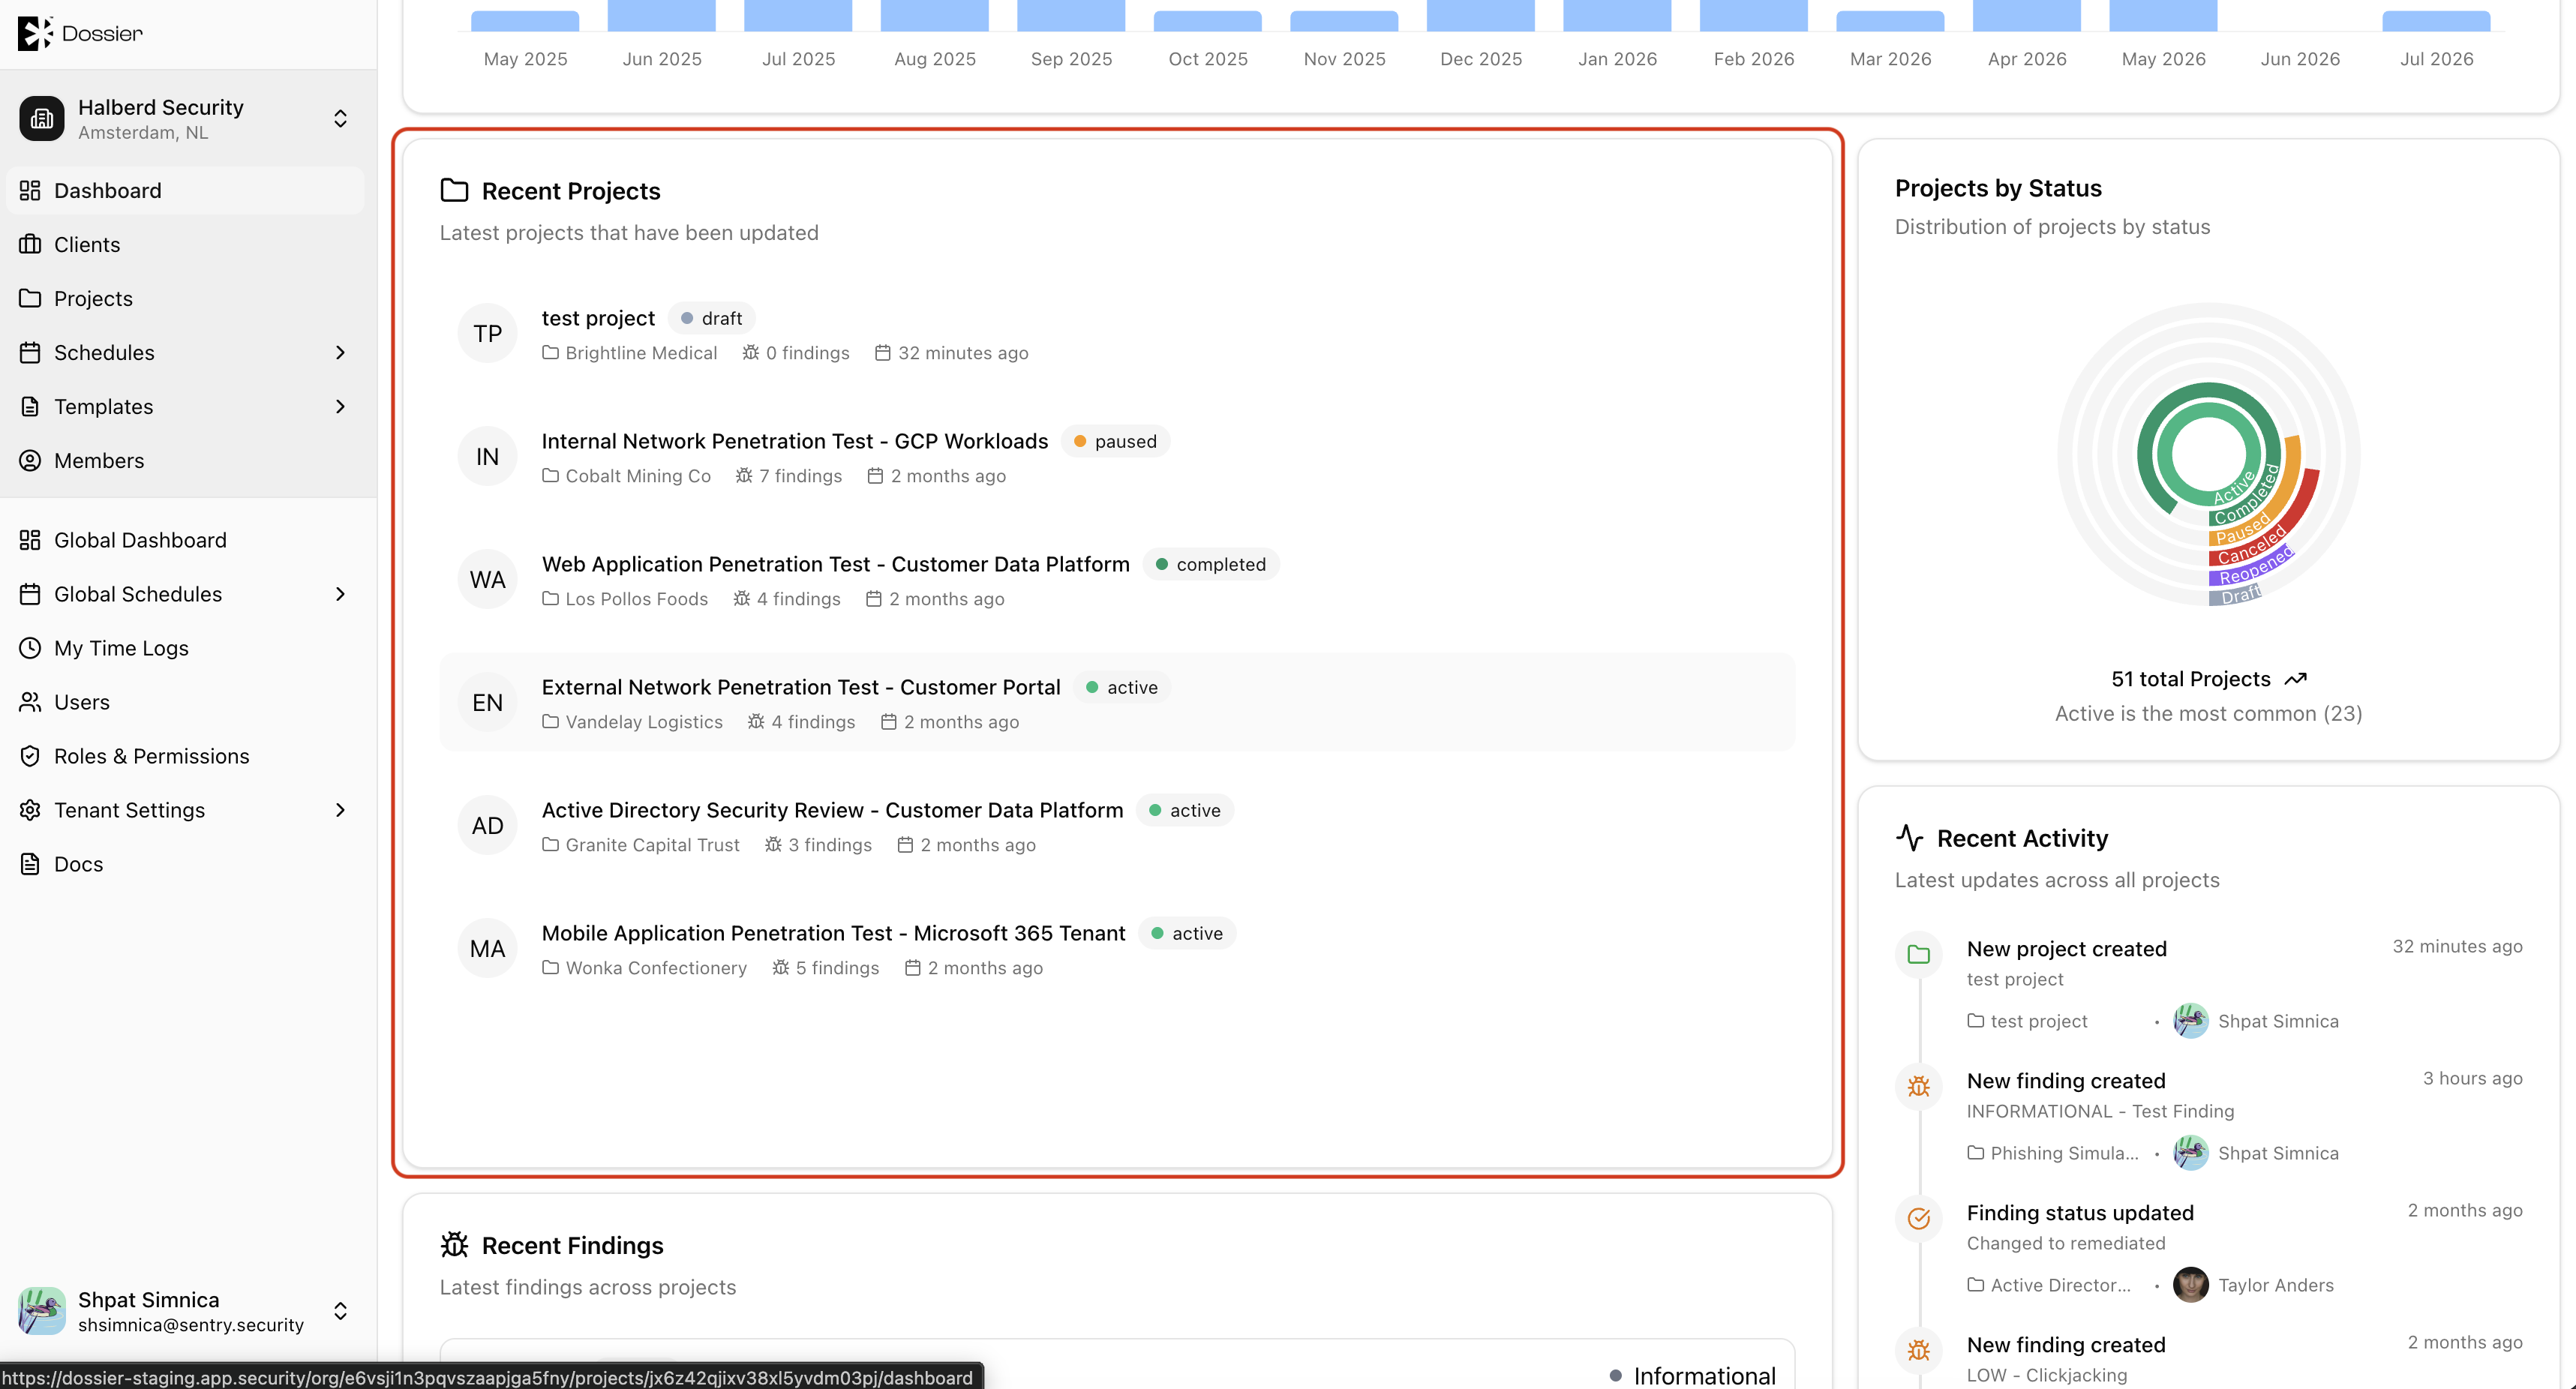
Task: Open the test project row
Action: (x=1117, y=334)
